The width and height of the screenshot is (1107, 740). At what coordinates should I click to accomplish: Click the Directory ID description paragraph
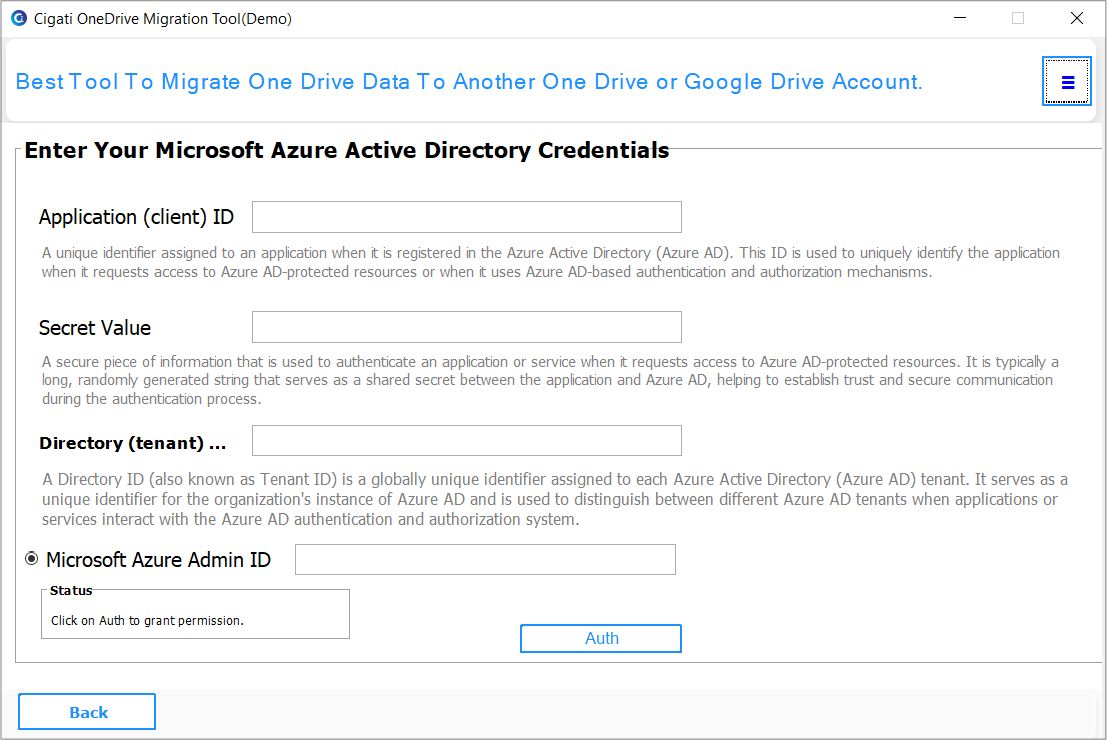point(554,499)
